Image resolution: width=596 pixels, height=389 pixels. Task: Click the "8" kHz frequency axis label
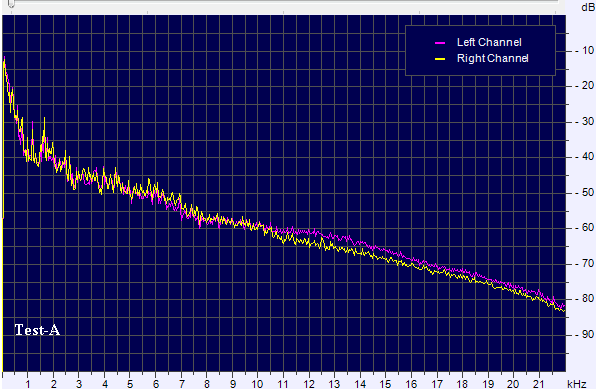pos(207,384)
